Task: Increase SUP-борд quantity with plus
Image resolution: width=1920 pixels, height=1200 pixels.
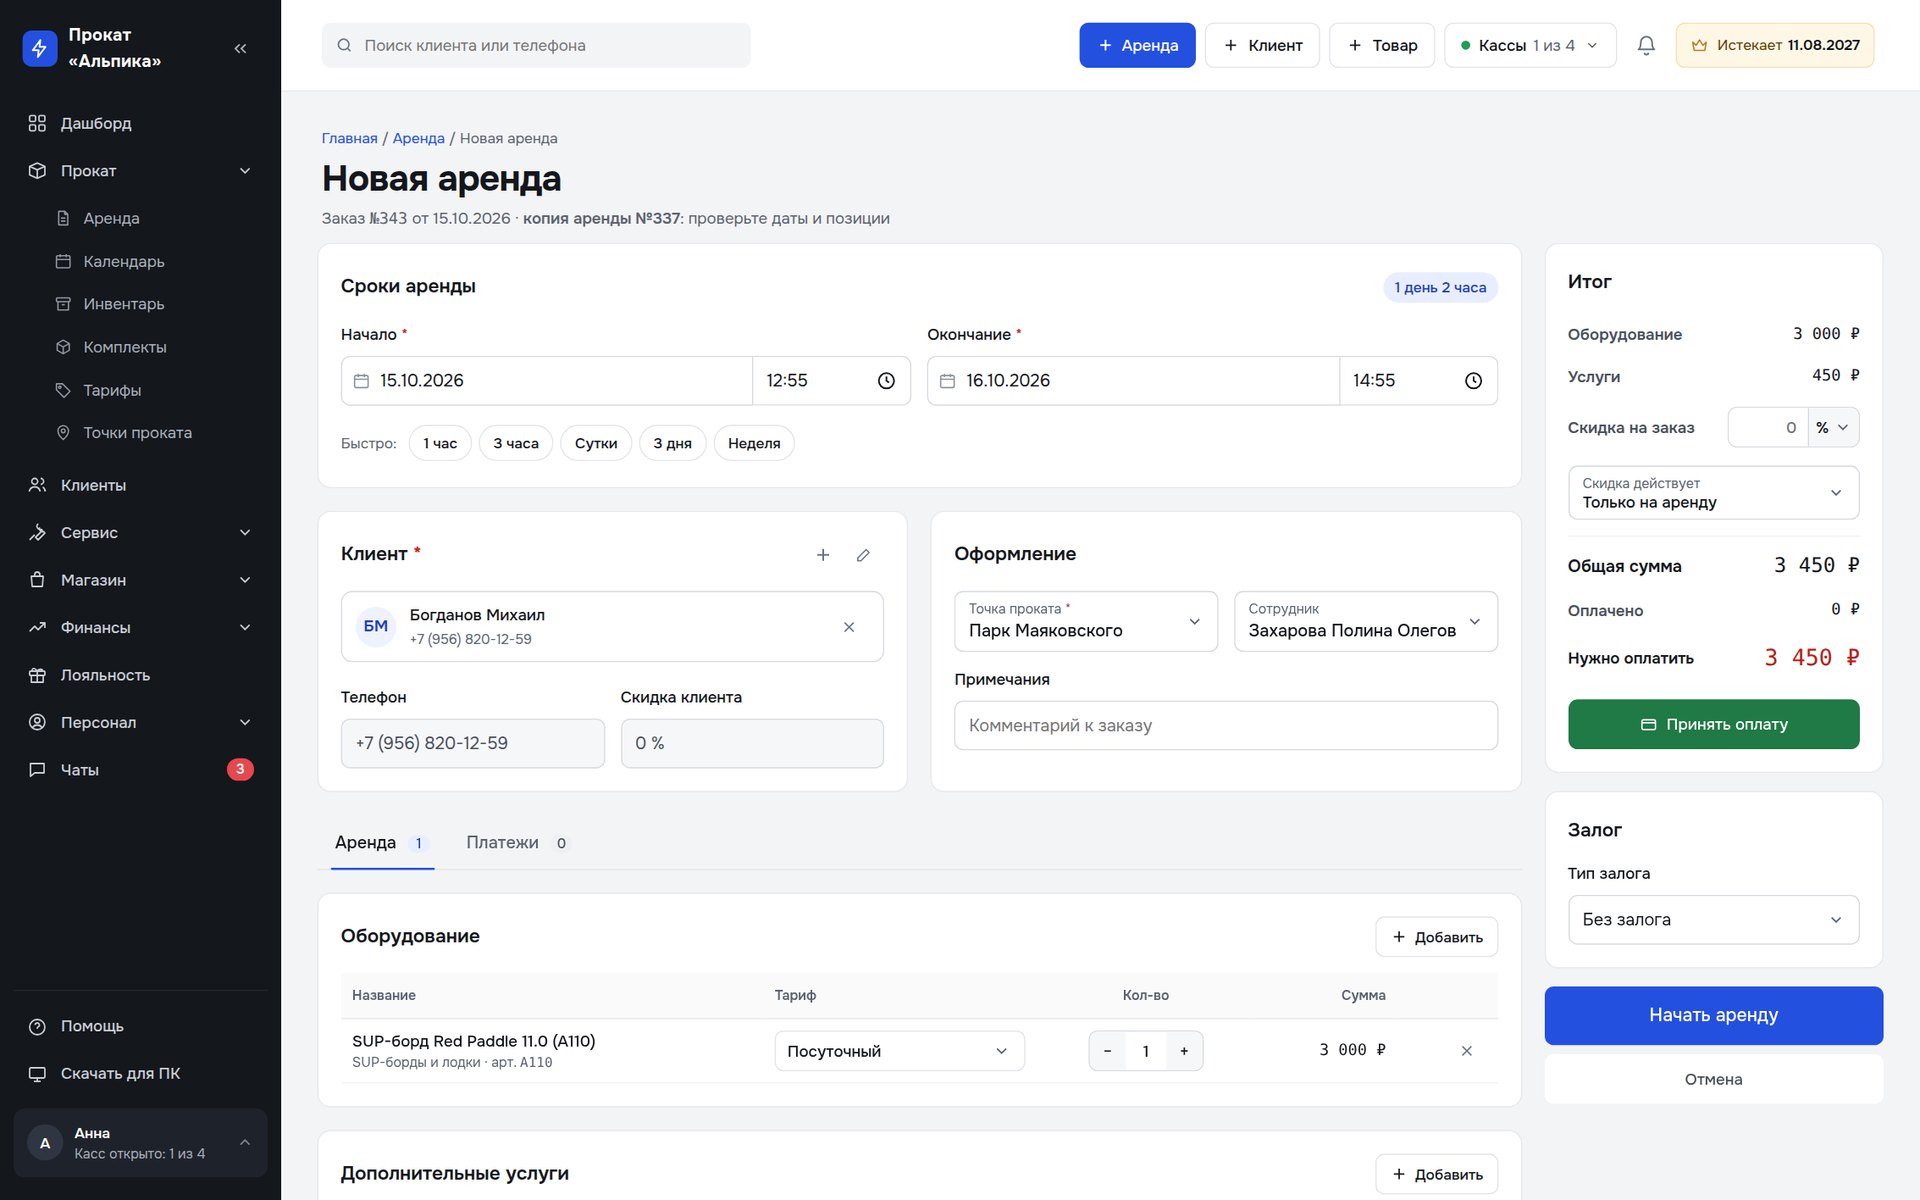Action: pyautogui.click(x=1184, y=1051)
